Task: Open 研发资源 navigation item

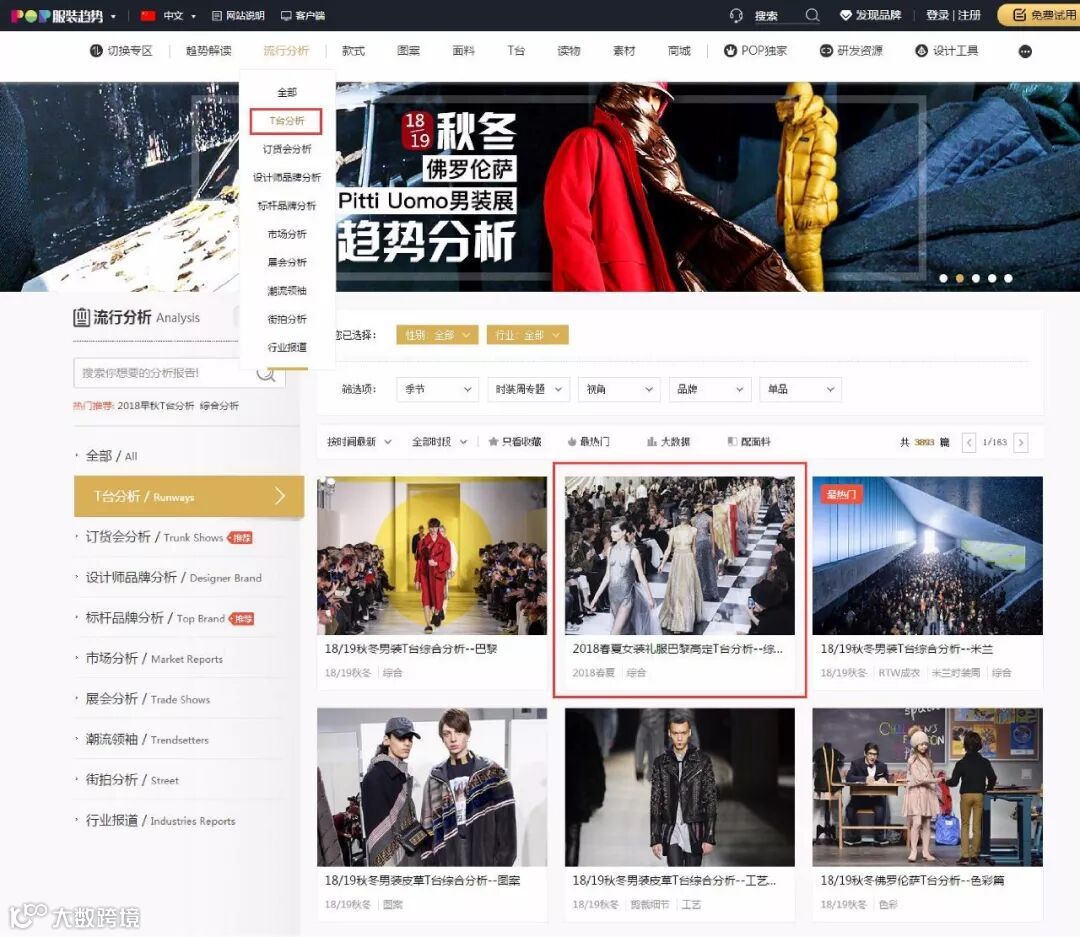Action: tap(851, 51)
